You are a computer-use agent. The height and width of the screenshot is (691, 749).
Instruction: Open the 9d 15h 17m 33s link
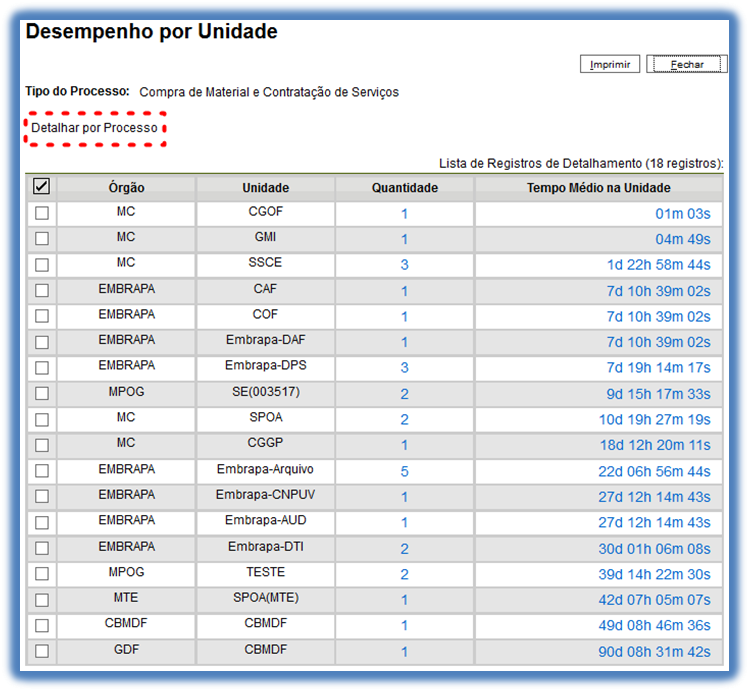click(x=659, y=394)
